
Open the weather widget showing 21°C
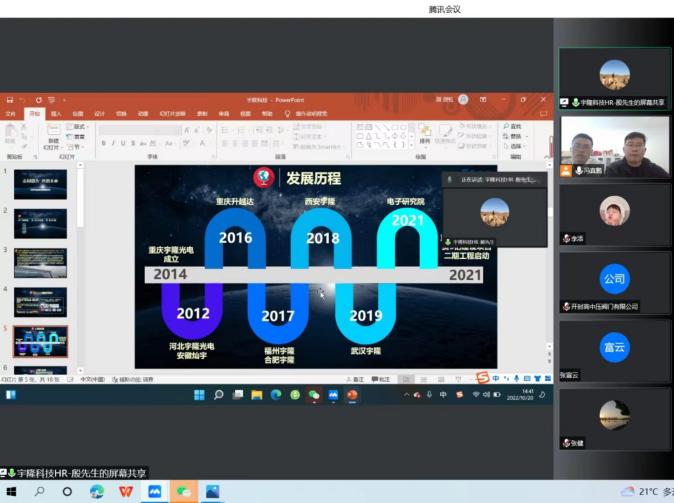[x=645, y=491]
